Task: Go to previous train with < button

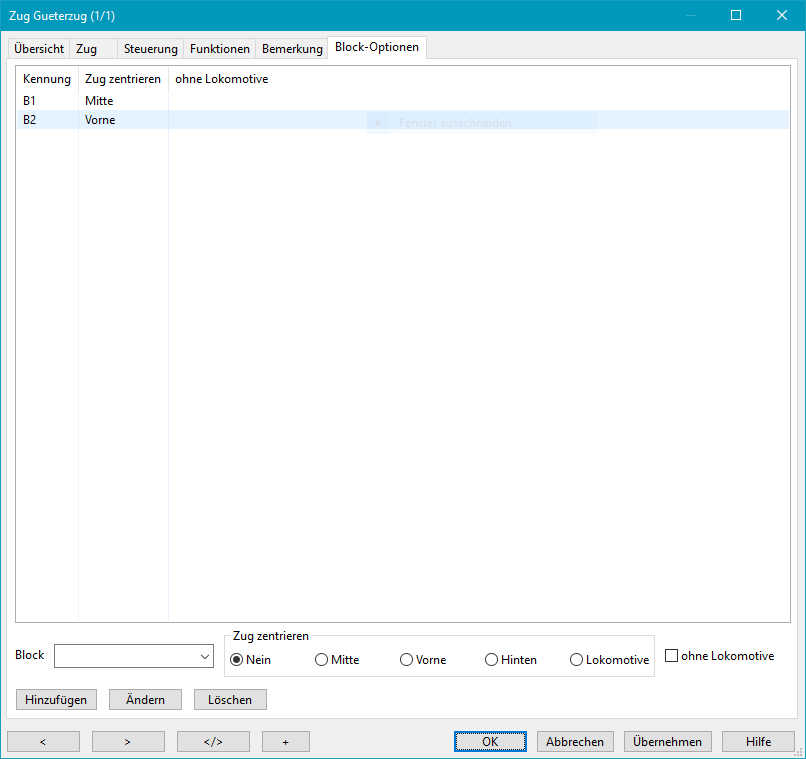Action: [43, 742]
